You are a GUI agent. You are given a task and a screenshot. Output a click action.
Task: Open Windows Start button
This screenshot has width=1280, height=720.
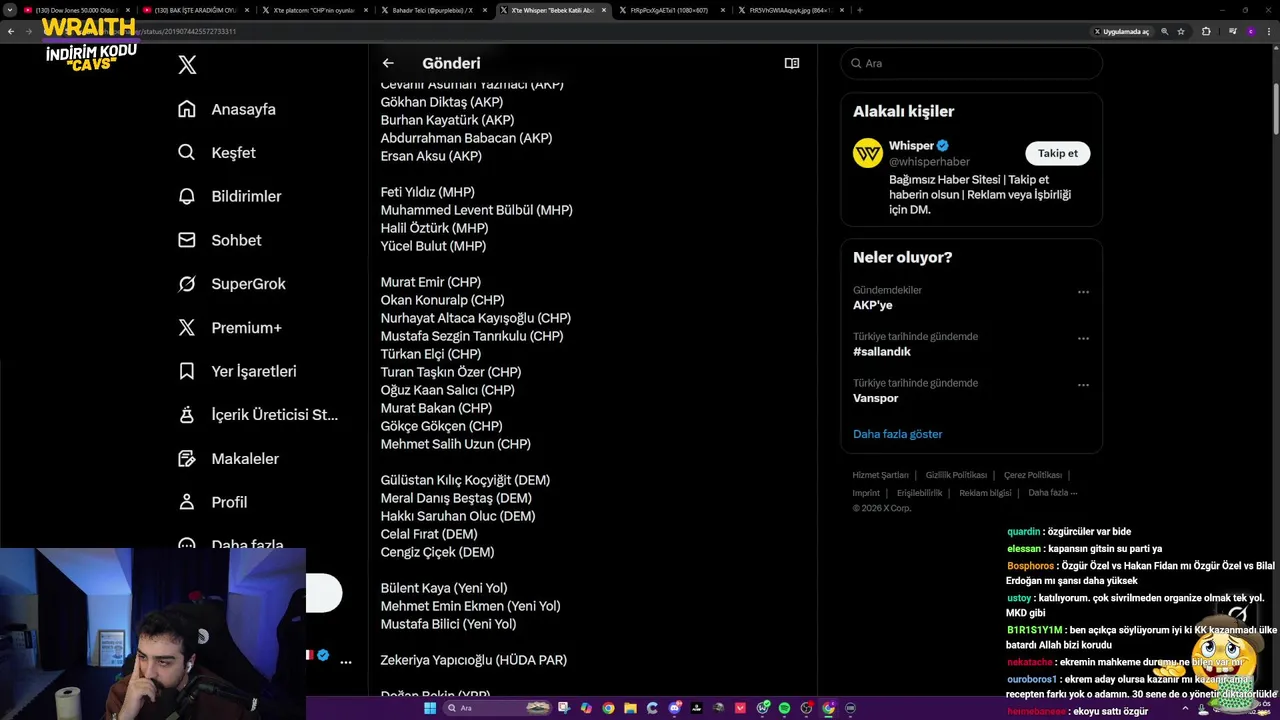[x=430, y=708]
